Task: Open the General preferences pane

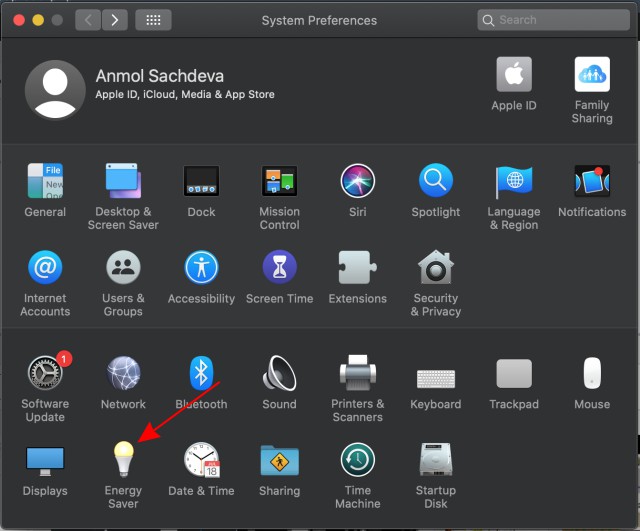Action: click(45, 180)
